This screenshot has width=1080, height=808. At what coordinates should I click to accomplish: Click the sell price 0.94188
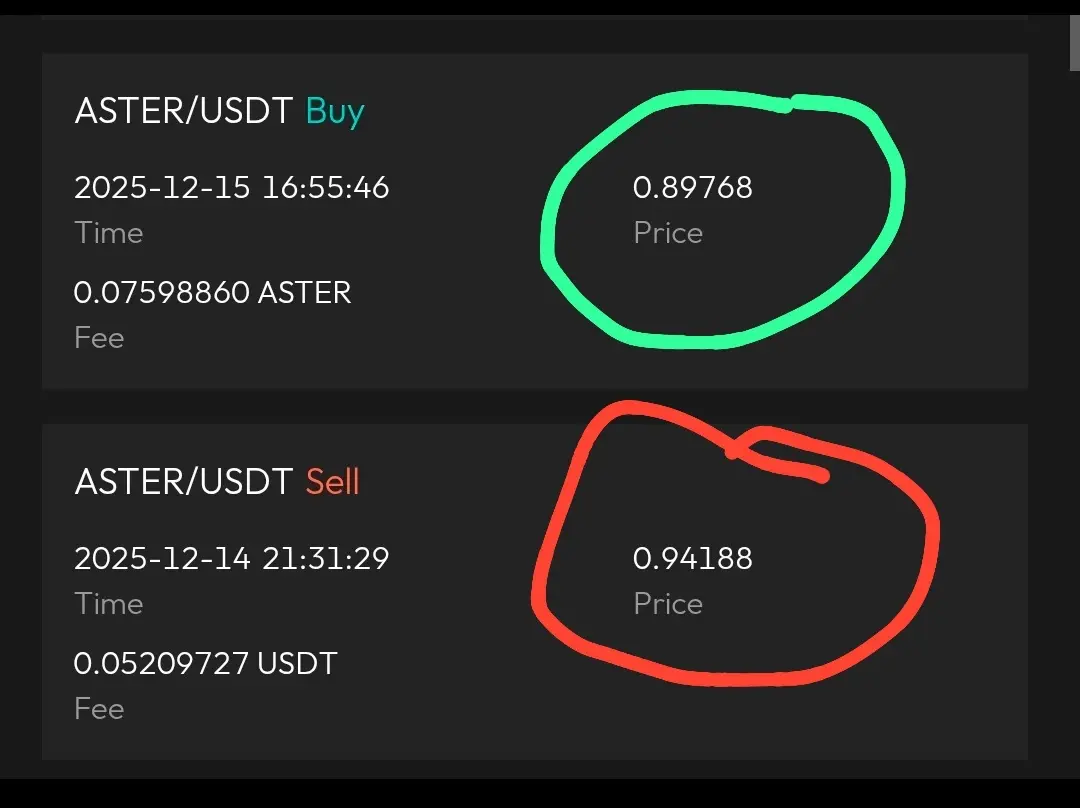[693, 558]
